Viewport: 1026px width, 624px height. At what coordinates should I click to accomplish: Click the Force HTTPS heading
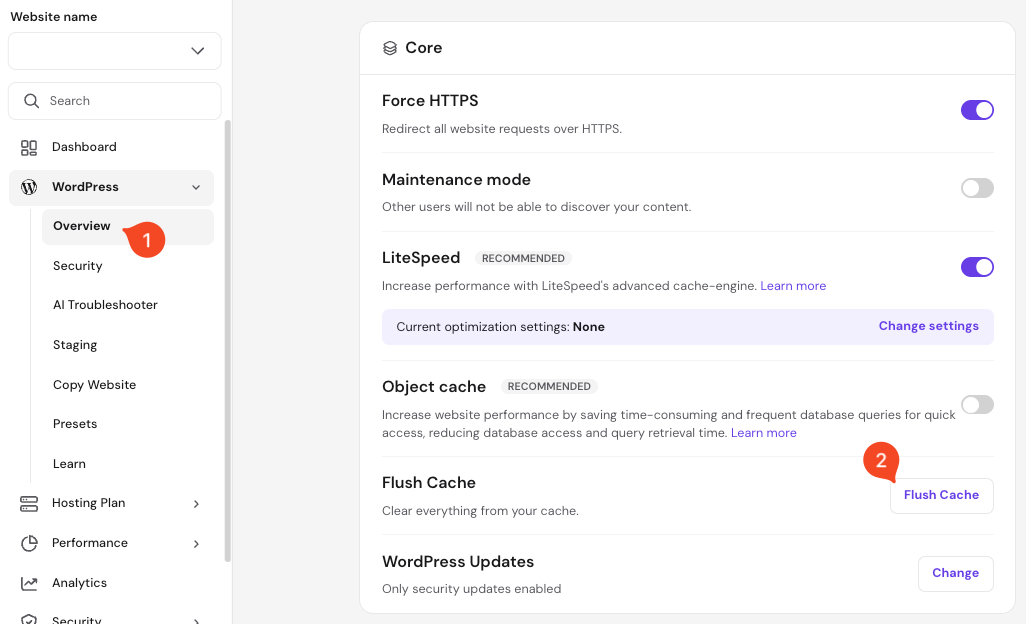click(430, 101)
